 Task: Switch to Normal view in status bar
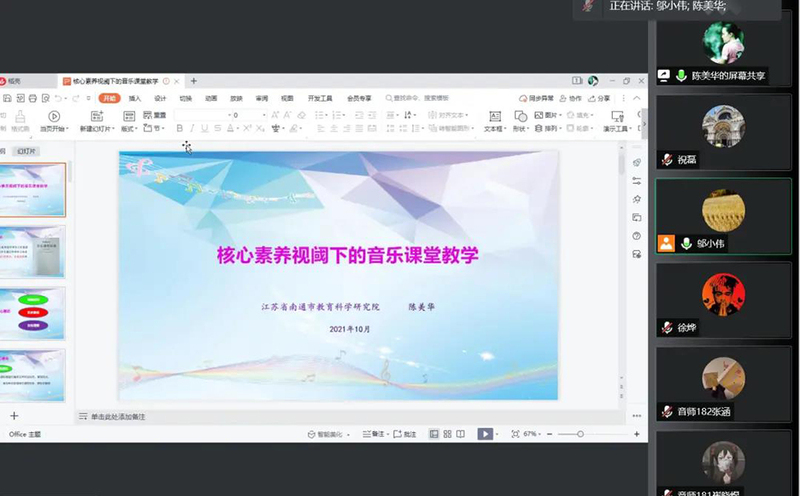click(434, 434)
